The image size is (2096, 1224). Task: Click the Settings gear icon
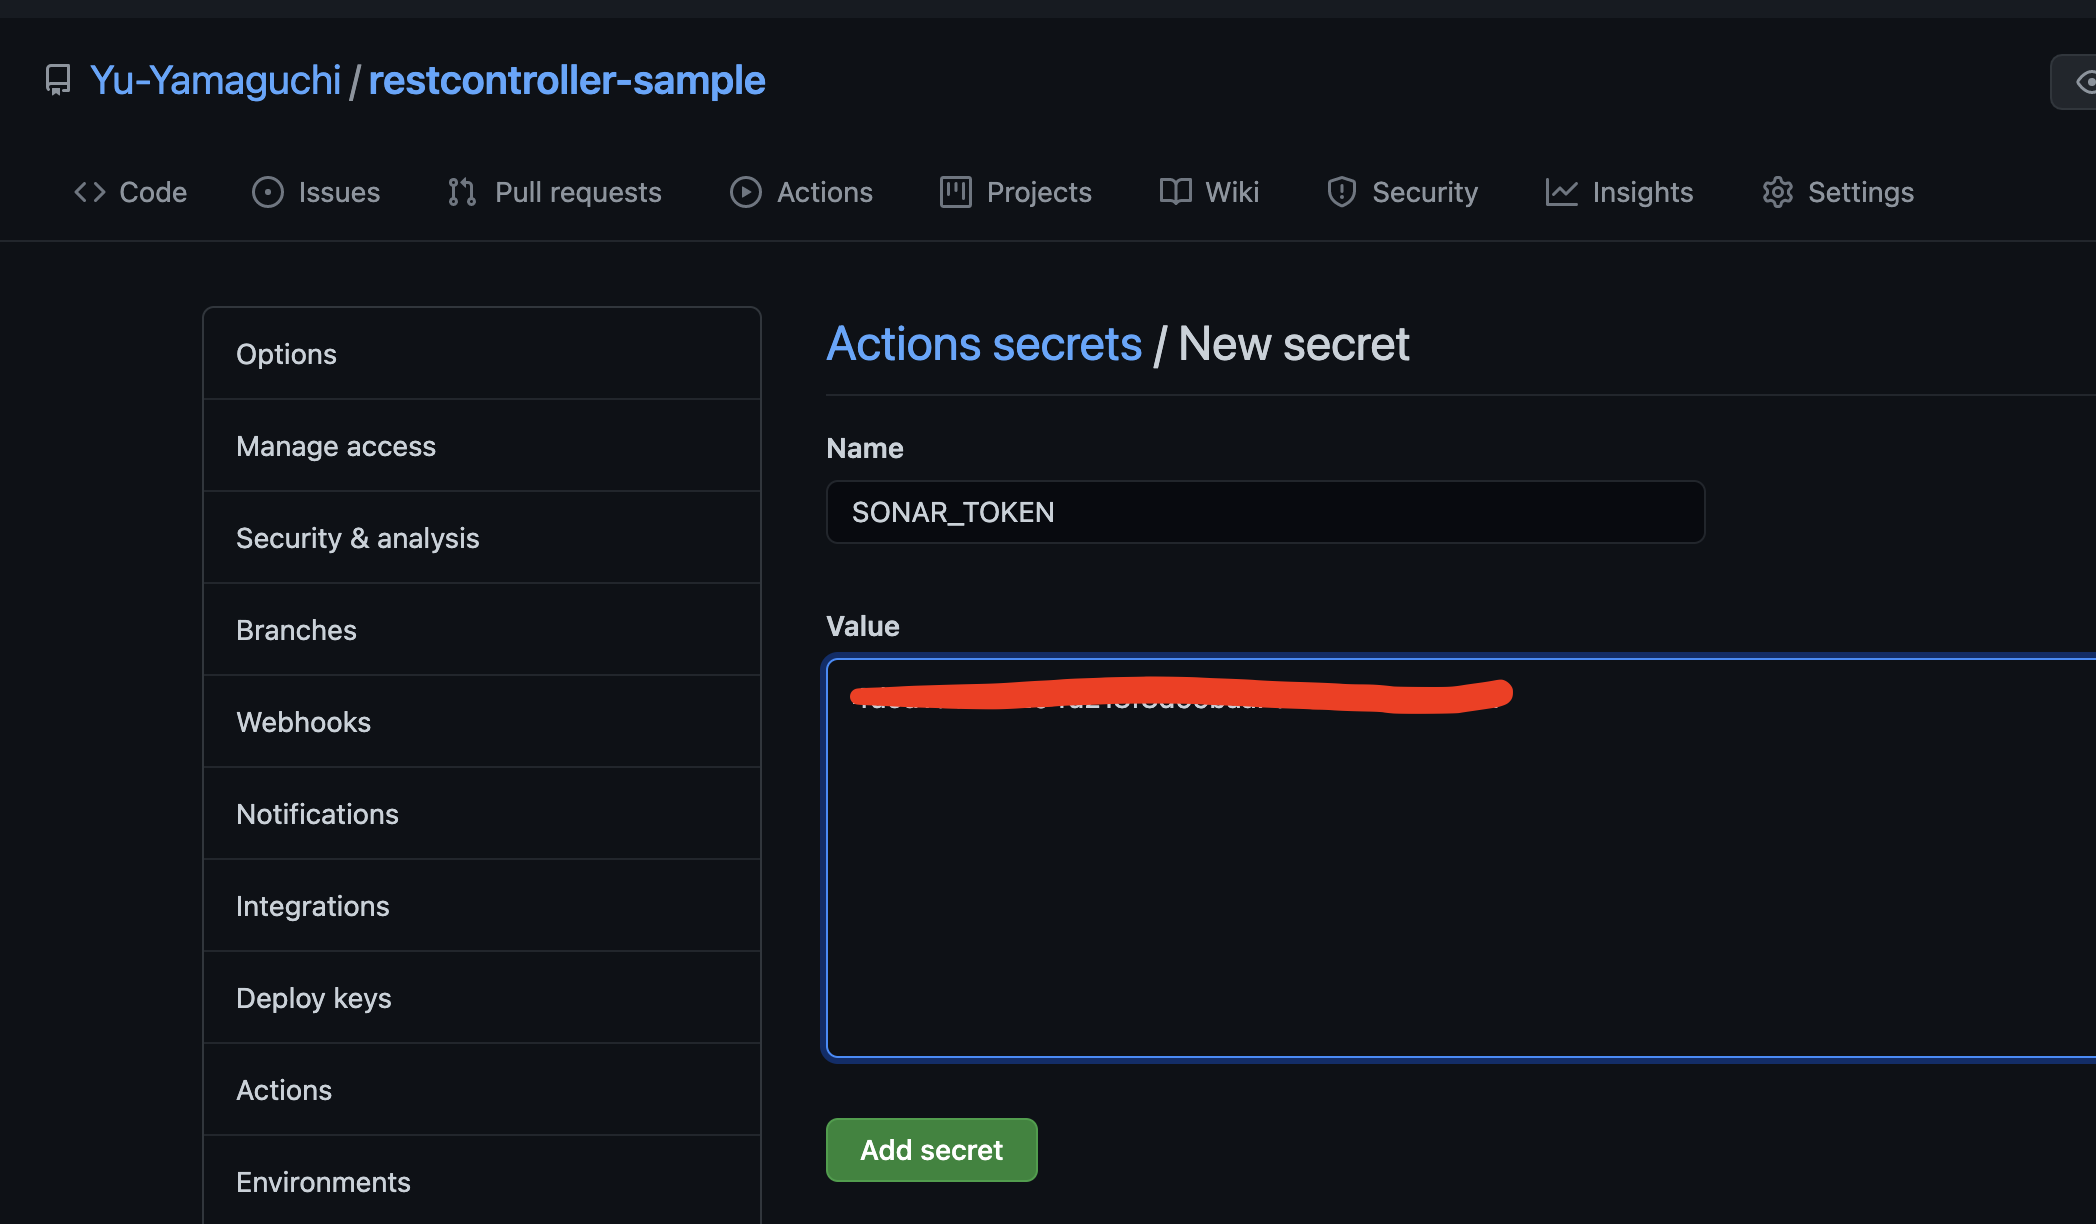(x=1777, y=191)
